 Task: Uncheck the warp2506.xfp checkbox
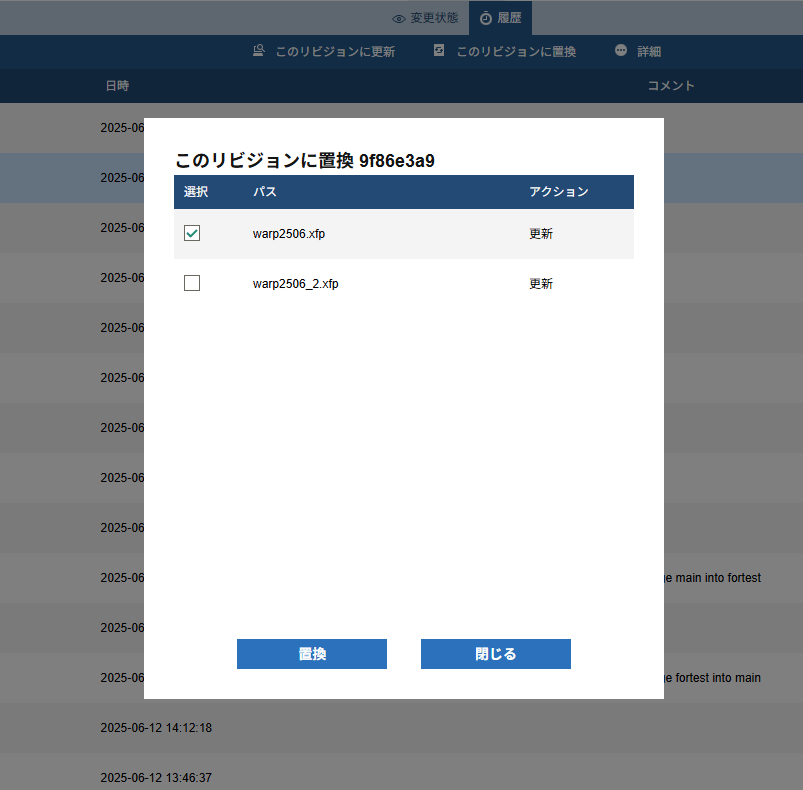pyautogui.click(x=192, y=233)
